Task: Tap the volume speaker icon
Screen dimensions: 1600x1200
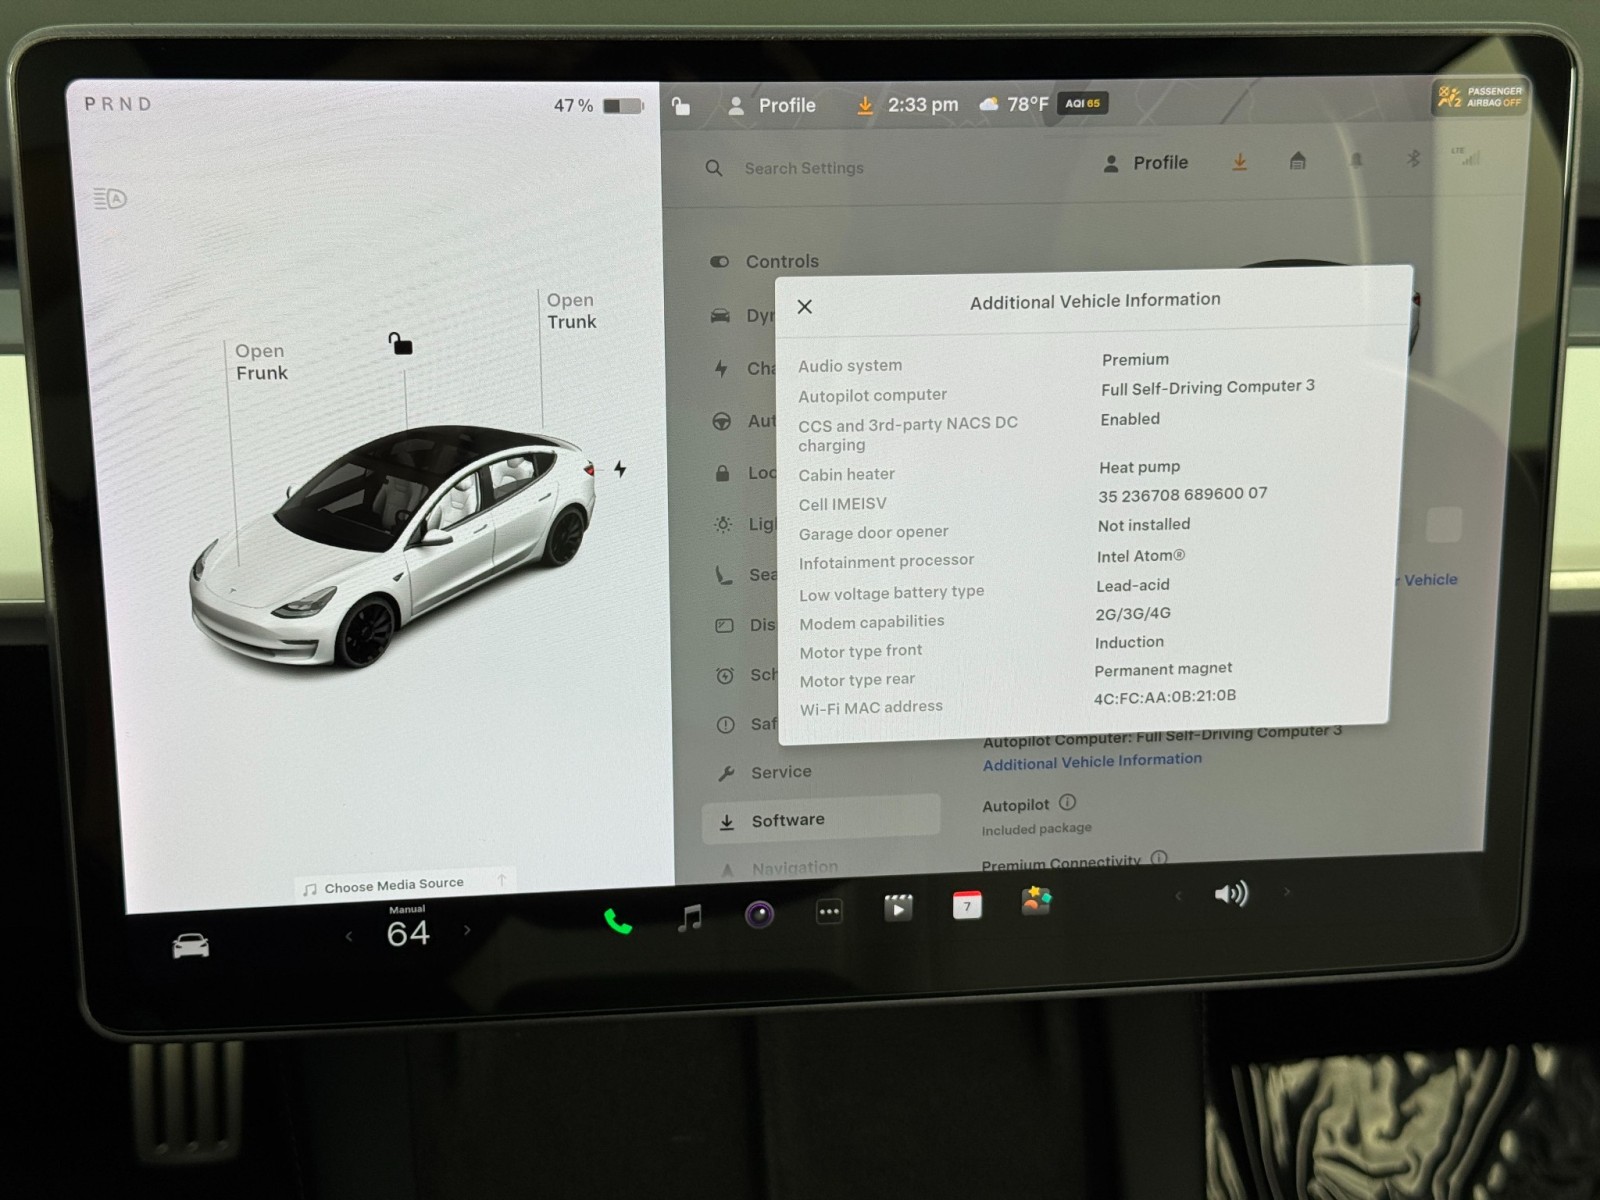Action: coord(1231,893)
